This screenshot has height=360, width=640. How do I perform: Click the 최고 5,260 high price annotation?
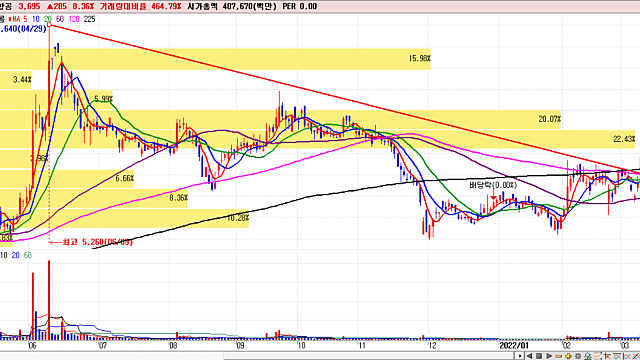click(98, 242)
